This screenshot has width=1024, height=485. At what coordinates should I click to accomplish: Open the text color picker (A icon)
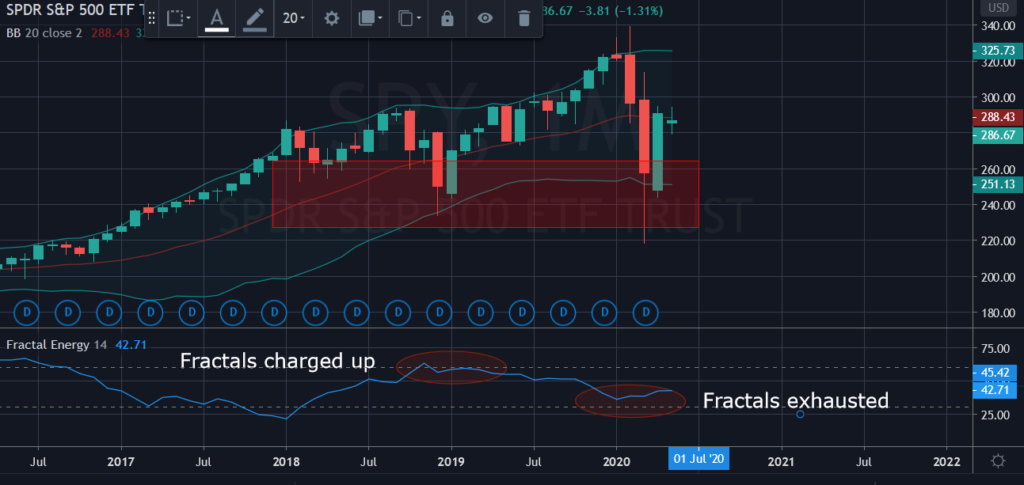[217, 18]
